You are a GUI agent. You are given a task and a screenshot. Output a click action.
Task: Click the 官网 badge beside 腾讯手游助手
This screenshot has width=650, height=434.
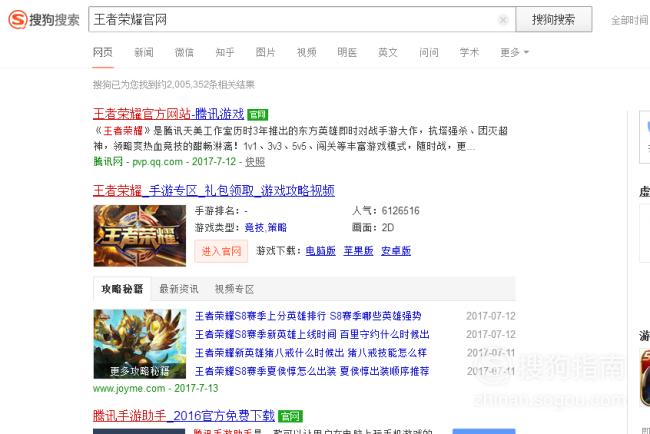pyautogui.click(x=290, y=416)
